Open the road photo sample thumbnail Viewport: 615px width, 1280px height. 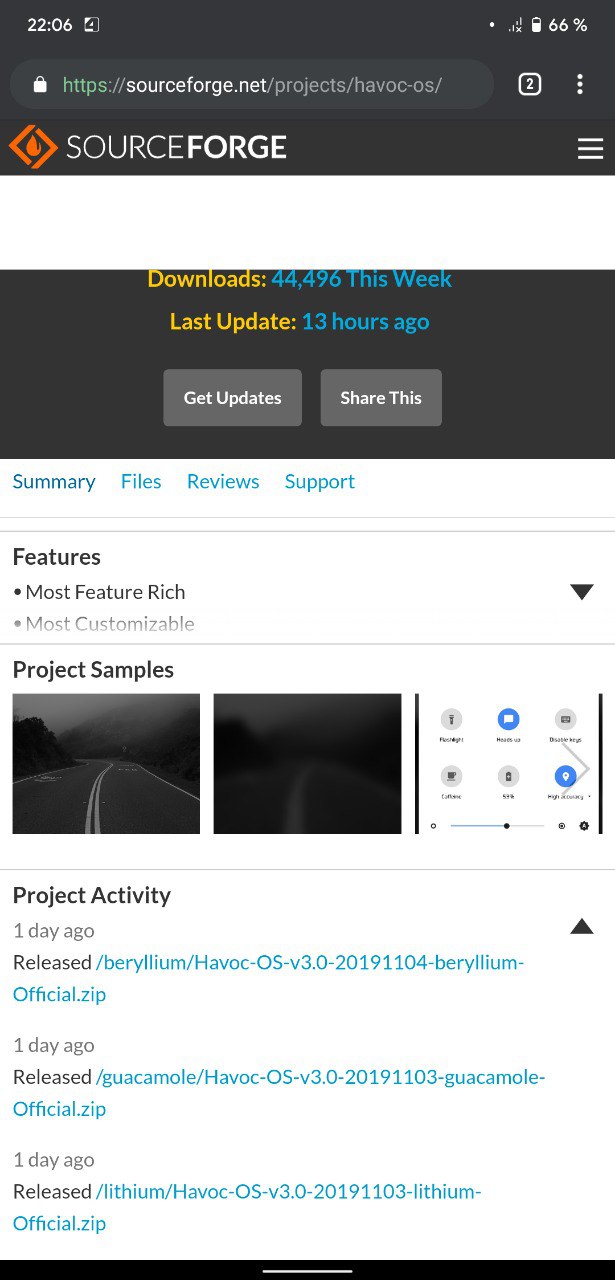[x=106, y=764]
